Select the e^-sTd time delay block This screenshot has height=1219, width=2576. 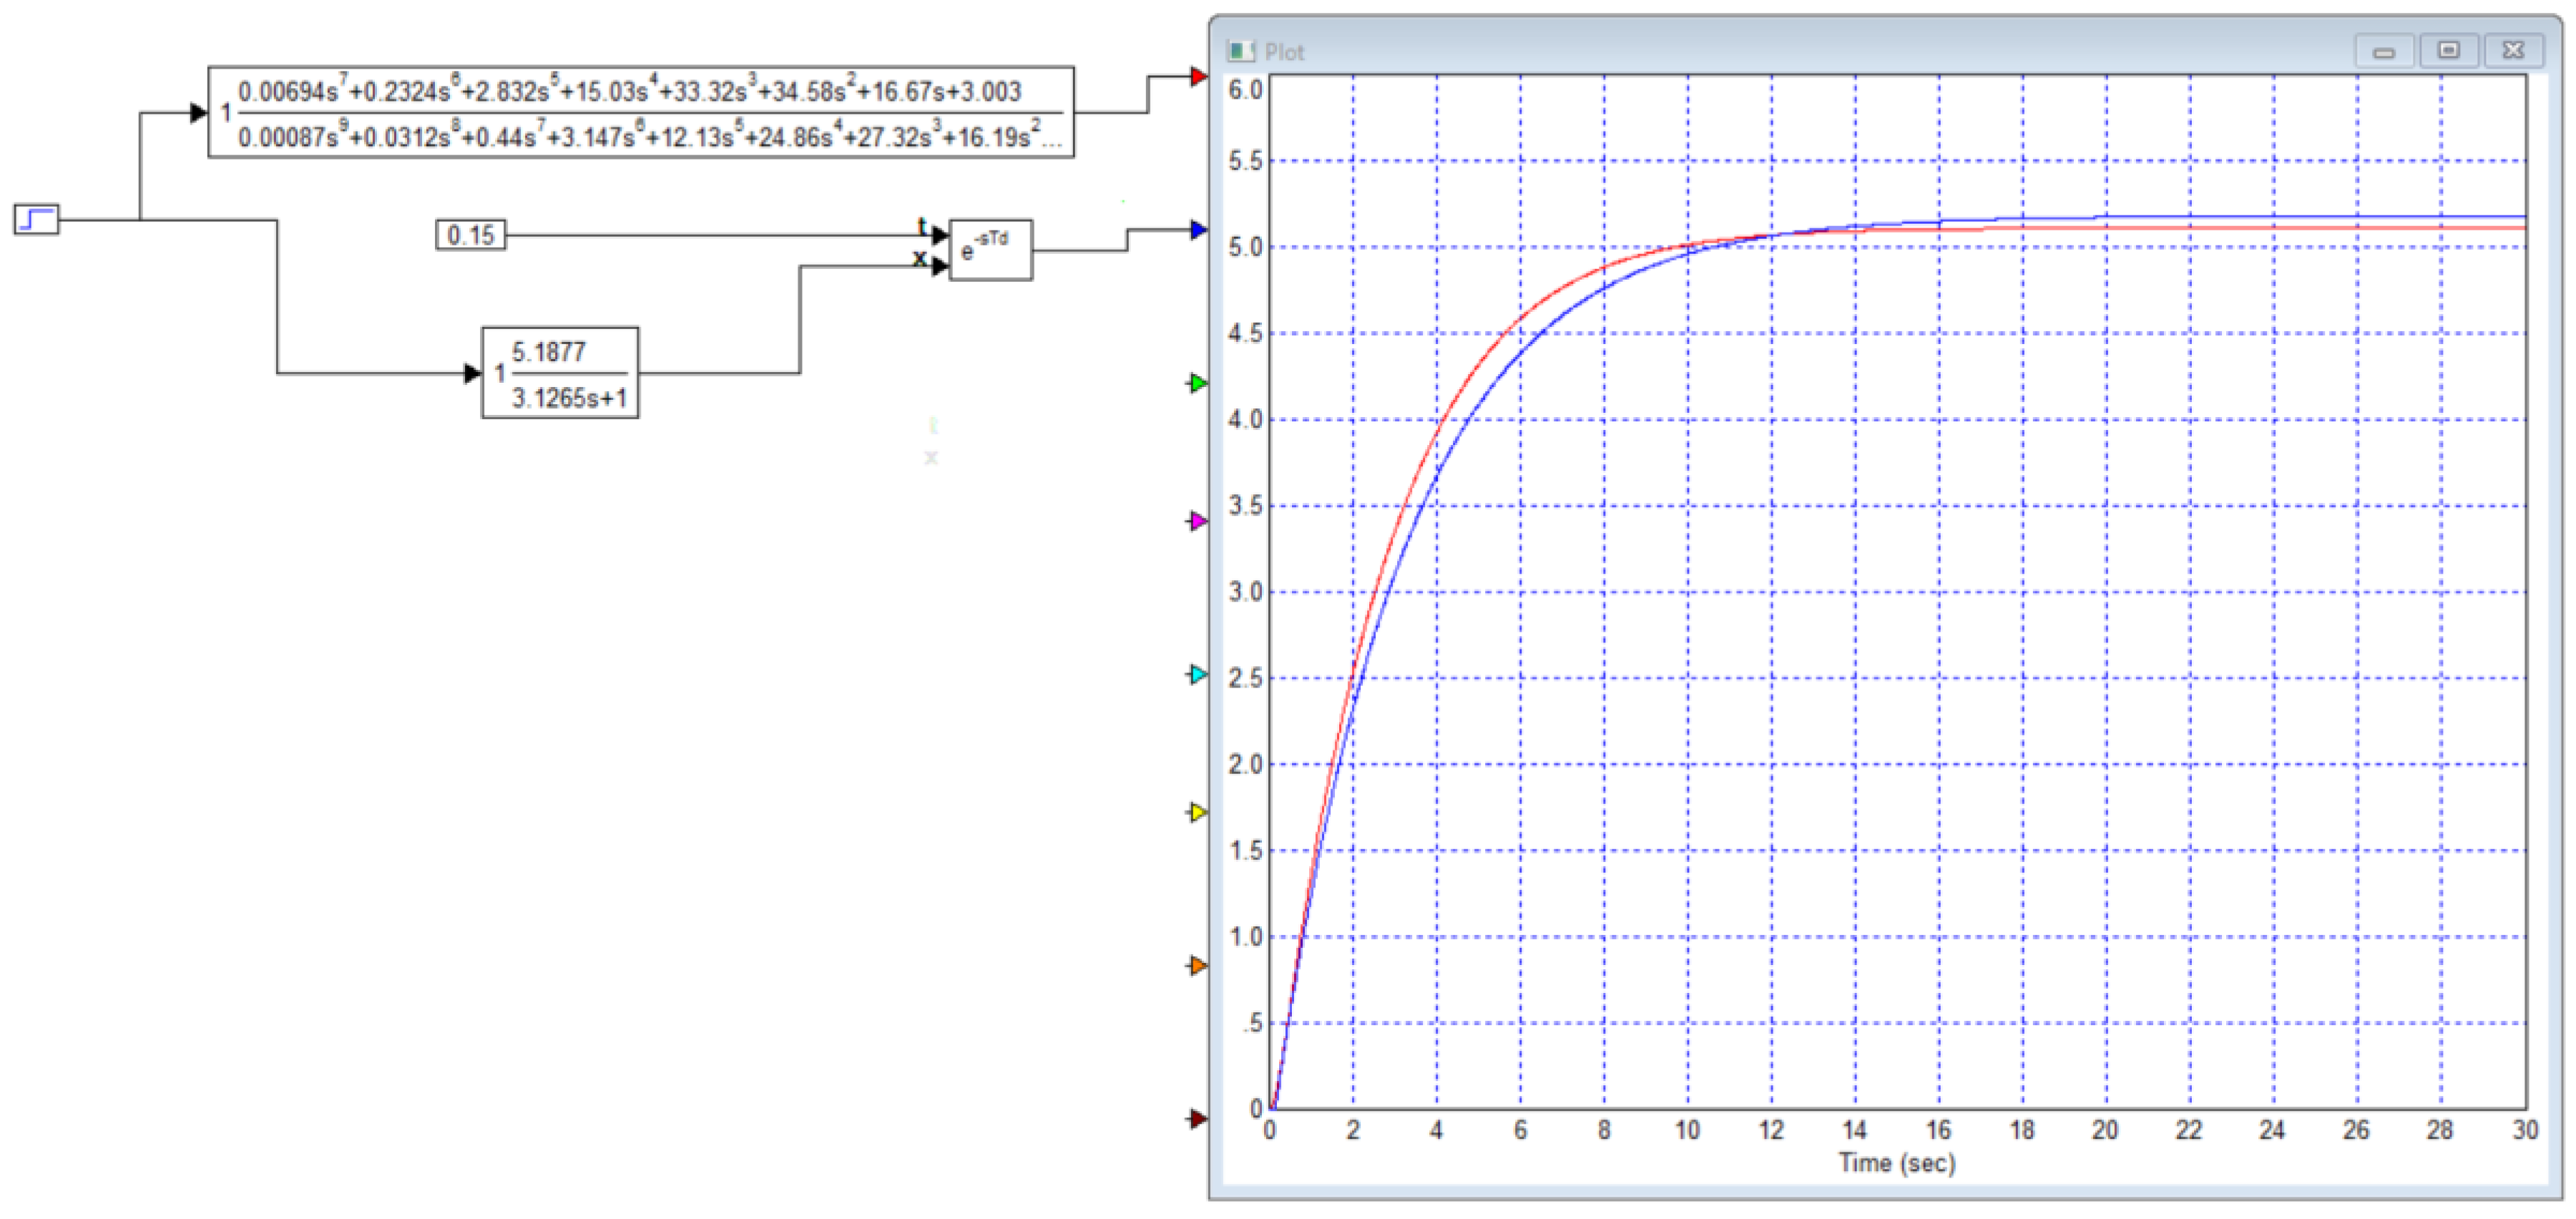click(989, 250)
